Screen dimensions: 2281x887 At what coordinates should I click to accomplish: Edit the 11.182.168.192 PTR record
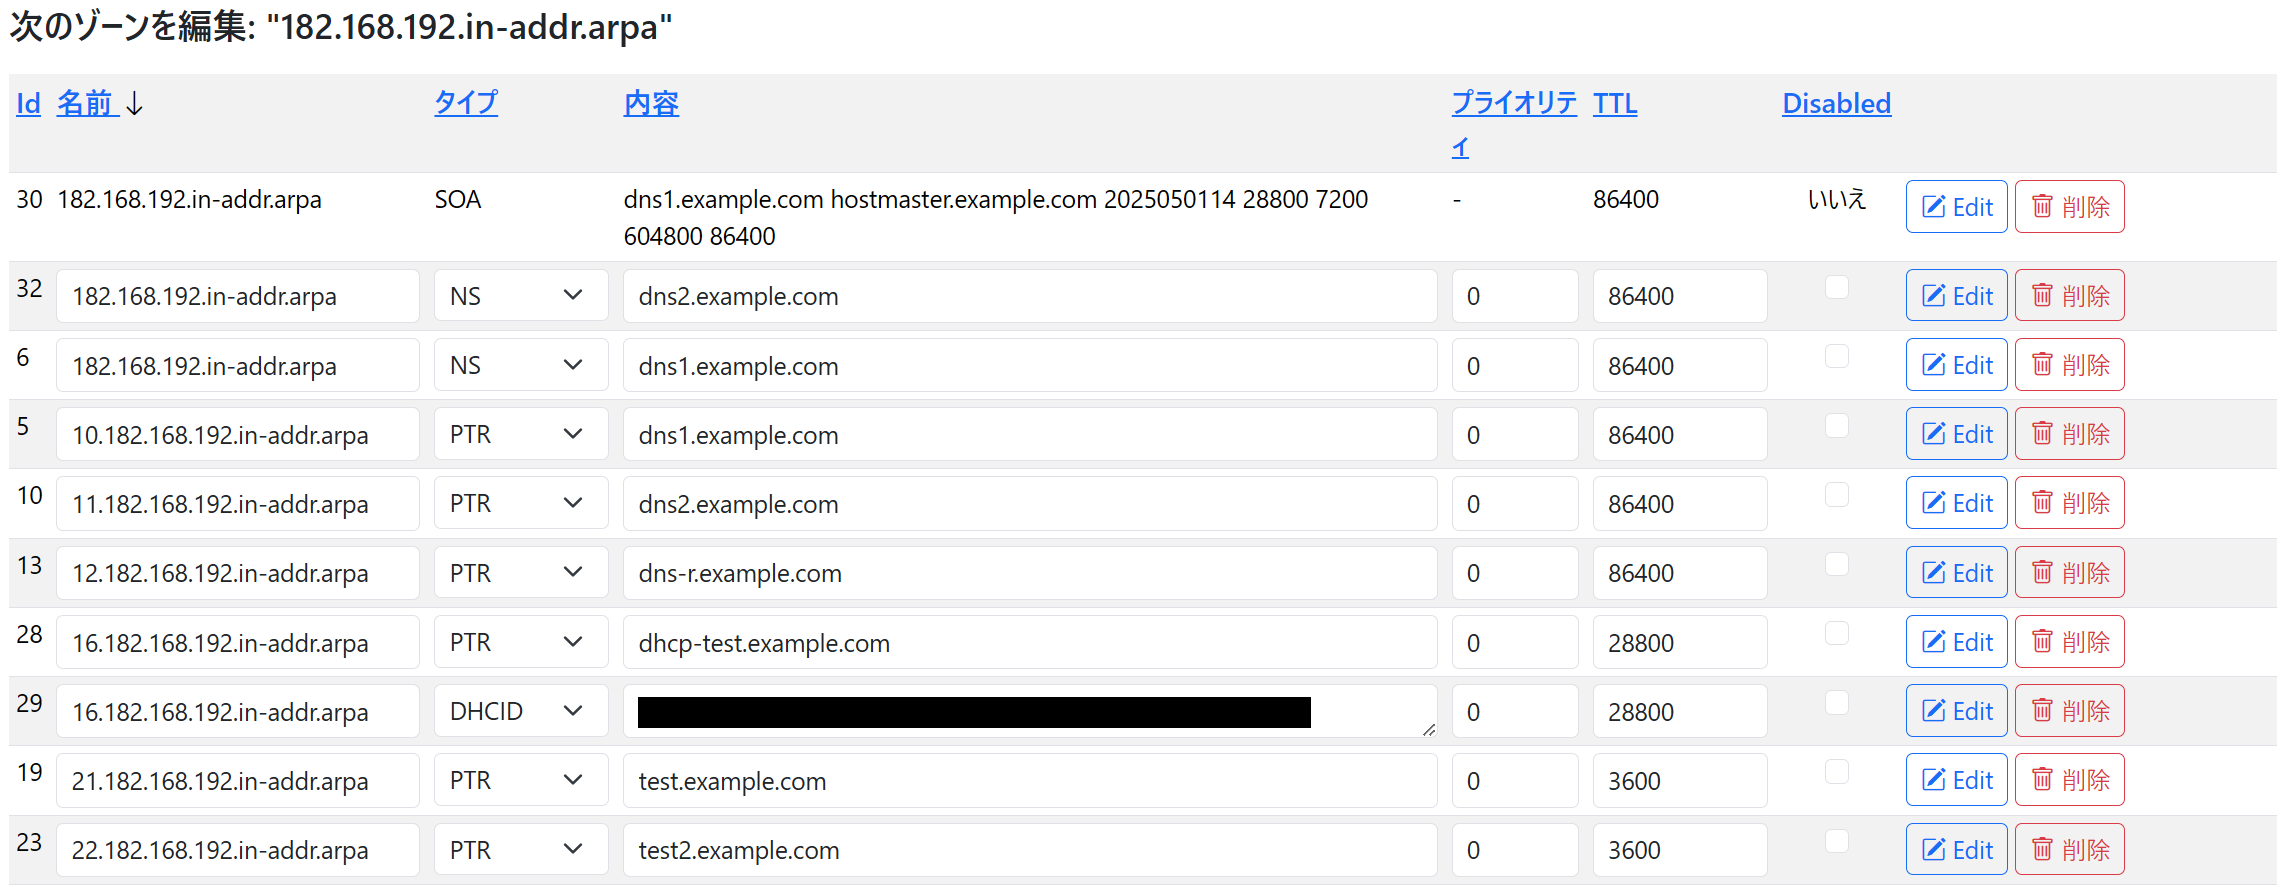tap(1956, 503)
